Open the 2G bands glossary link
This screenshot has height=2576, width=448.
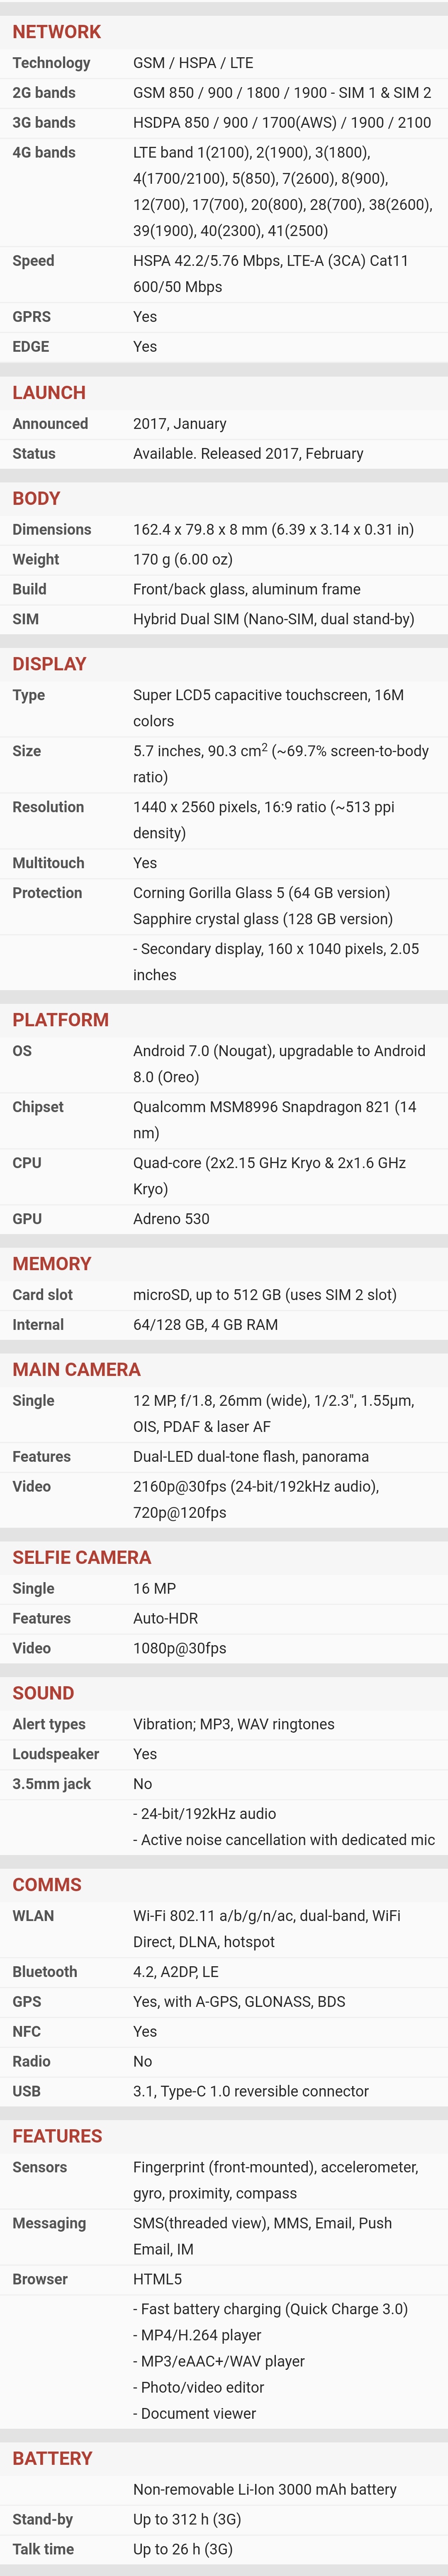click(44, 93)
